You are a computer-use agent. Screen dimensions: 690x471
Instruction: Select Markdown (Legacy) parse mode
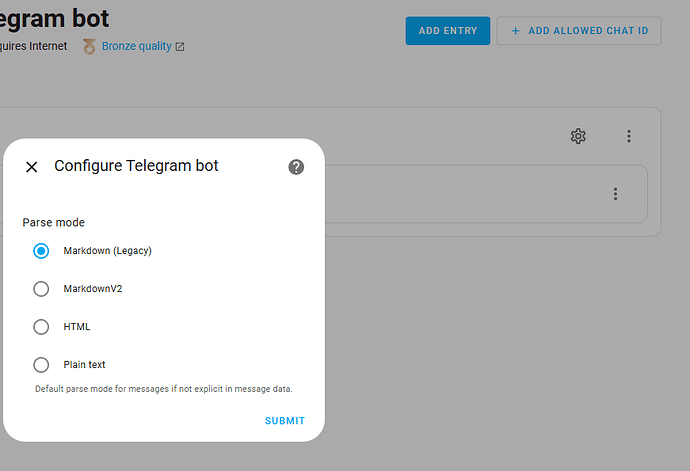(41, 251)
